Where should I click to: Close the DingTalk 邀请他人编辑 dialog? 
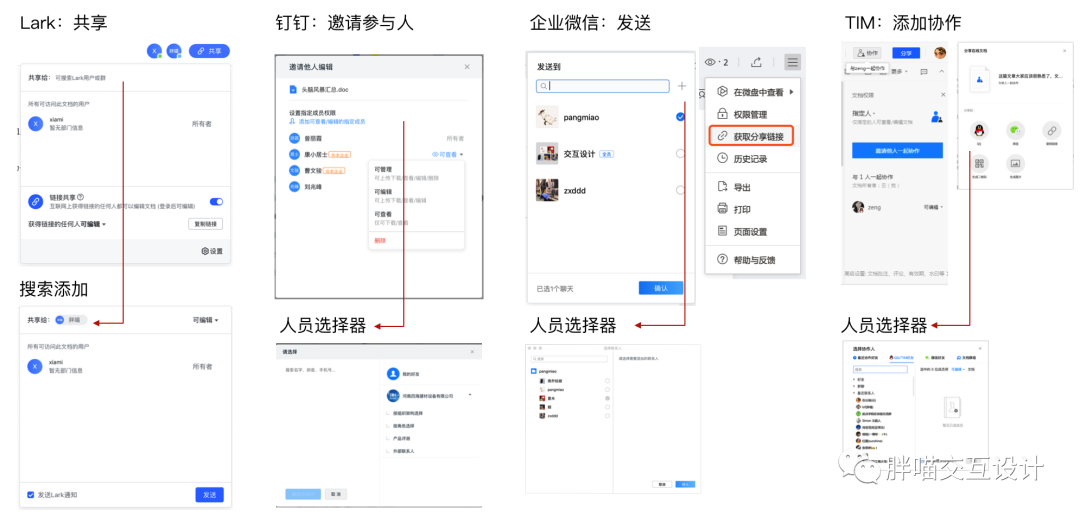tap(467, 67)
